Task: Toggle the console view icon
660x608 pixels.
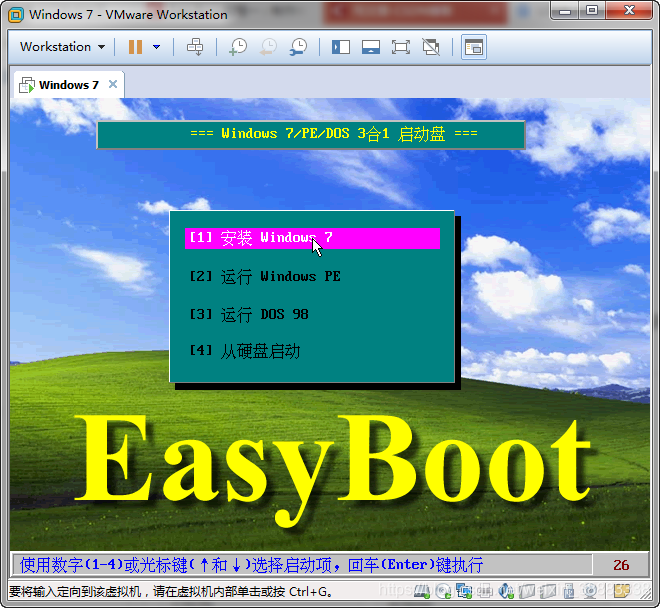Action: tap(474, 47)
